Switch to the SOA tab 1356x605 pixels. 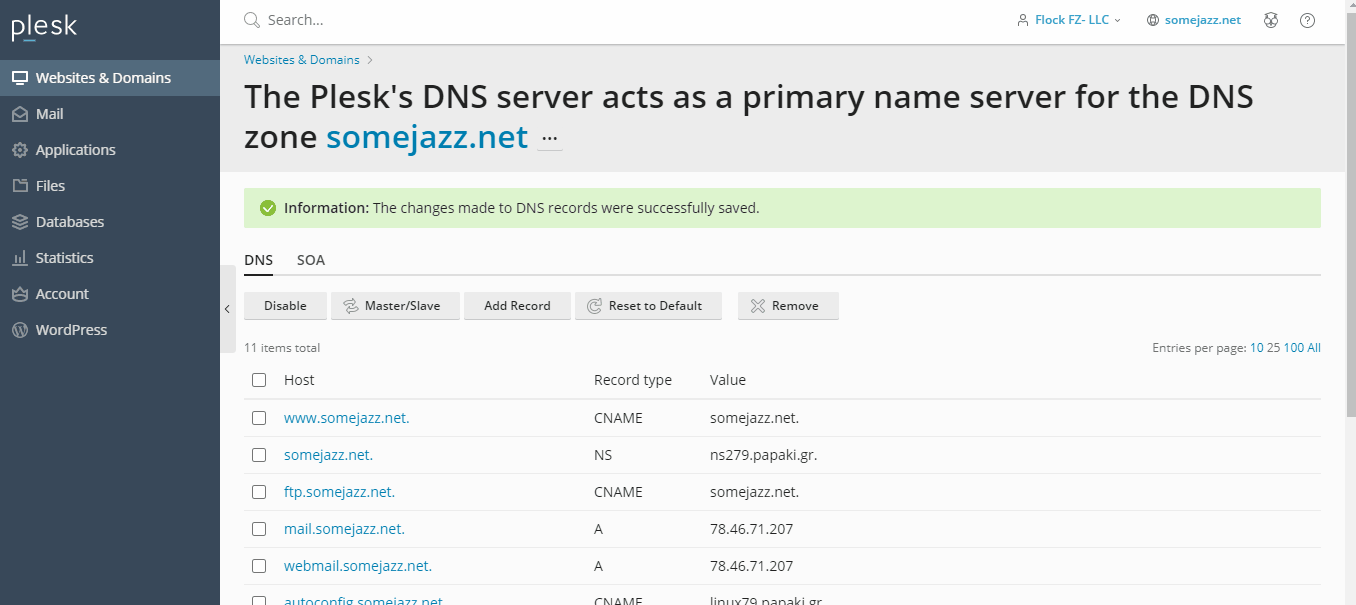311,260
